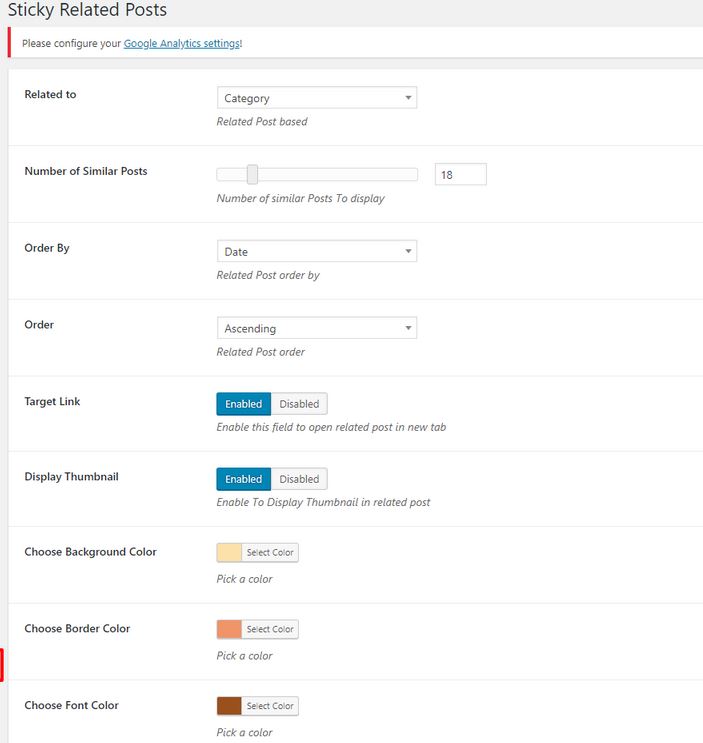Expand the Order By Date dropdown

point(316,251)
